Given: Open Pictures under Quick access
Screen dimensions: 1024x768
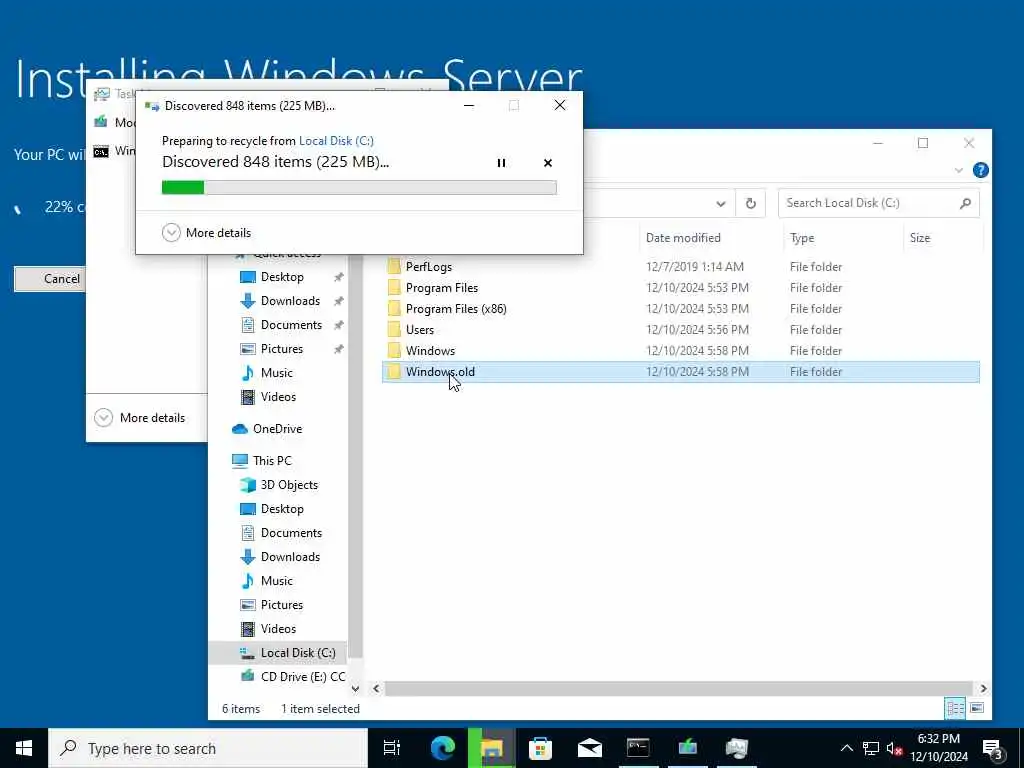Looking at the screenshot, I should 281,349.
